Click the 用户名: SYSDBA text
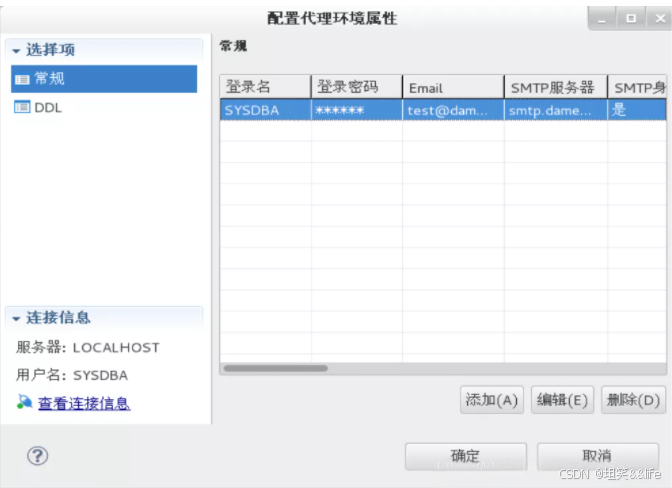The width and height of the screenshot is (672, 488). 72,375
